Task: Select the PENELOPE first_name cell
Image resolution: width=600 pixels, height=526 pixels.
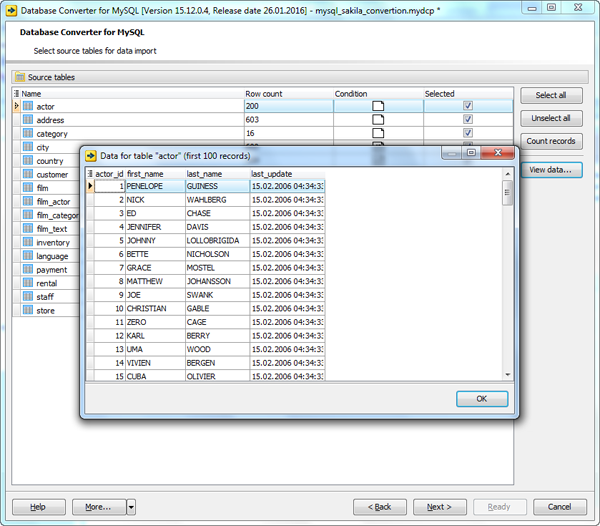Action: 155,186
